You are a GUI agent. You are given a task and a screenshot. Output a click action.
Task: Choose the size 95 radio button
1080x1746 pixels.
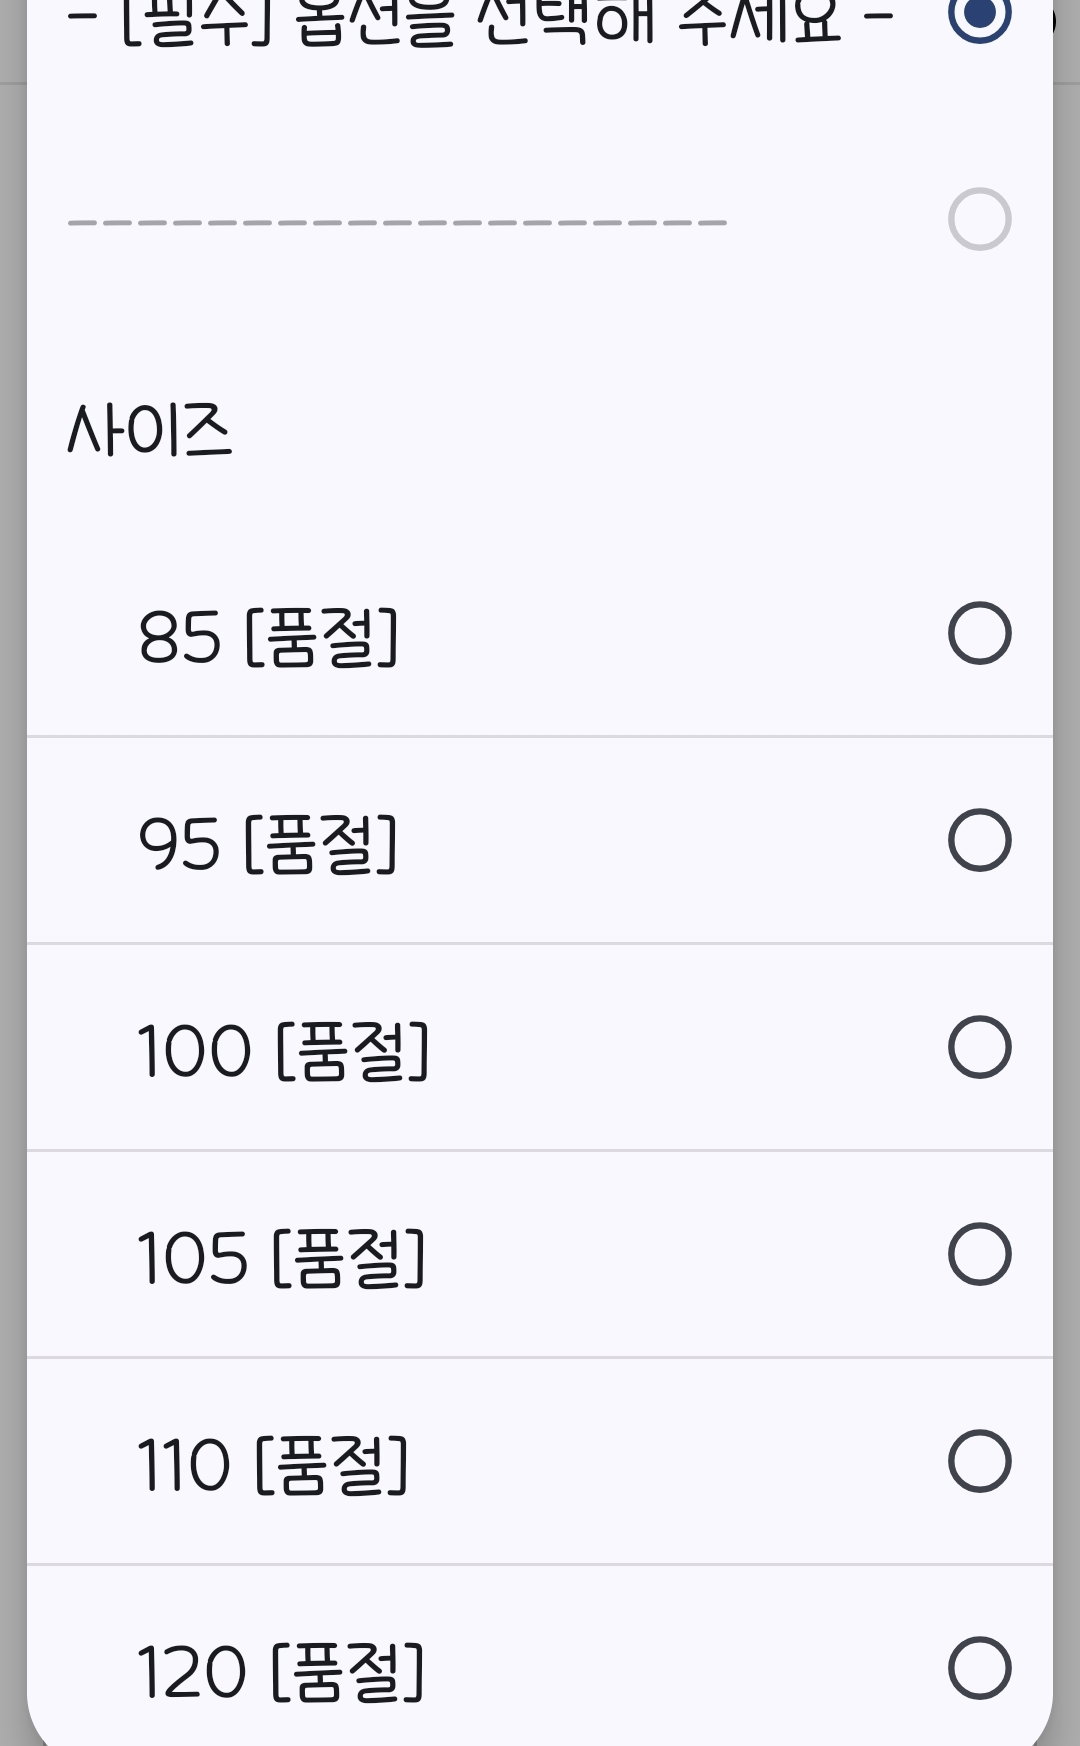979,840
